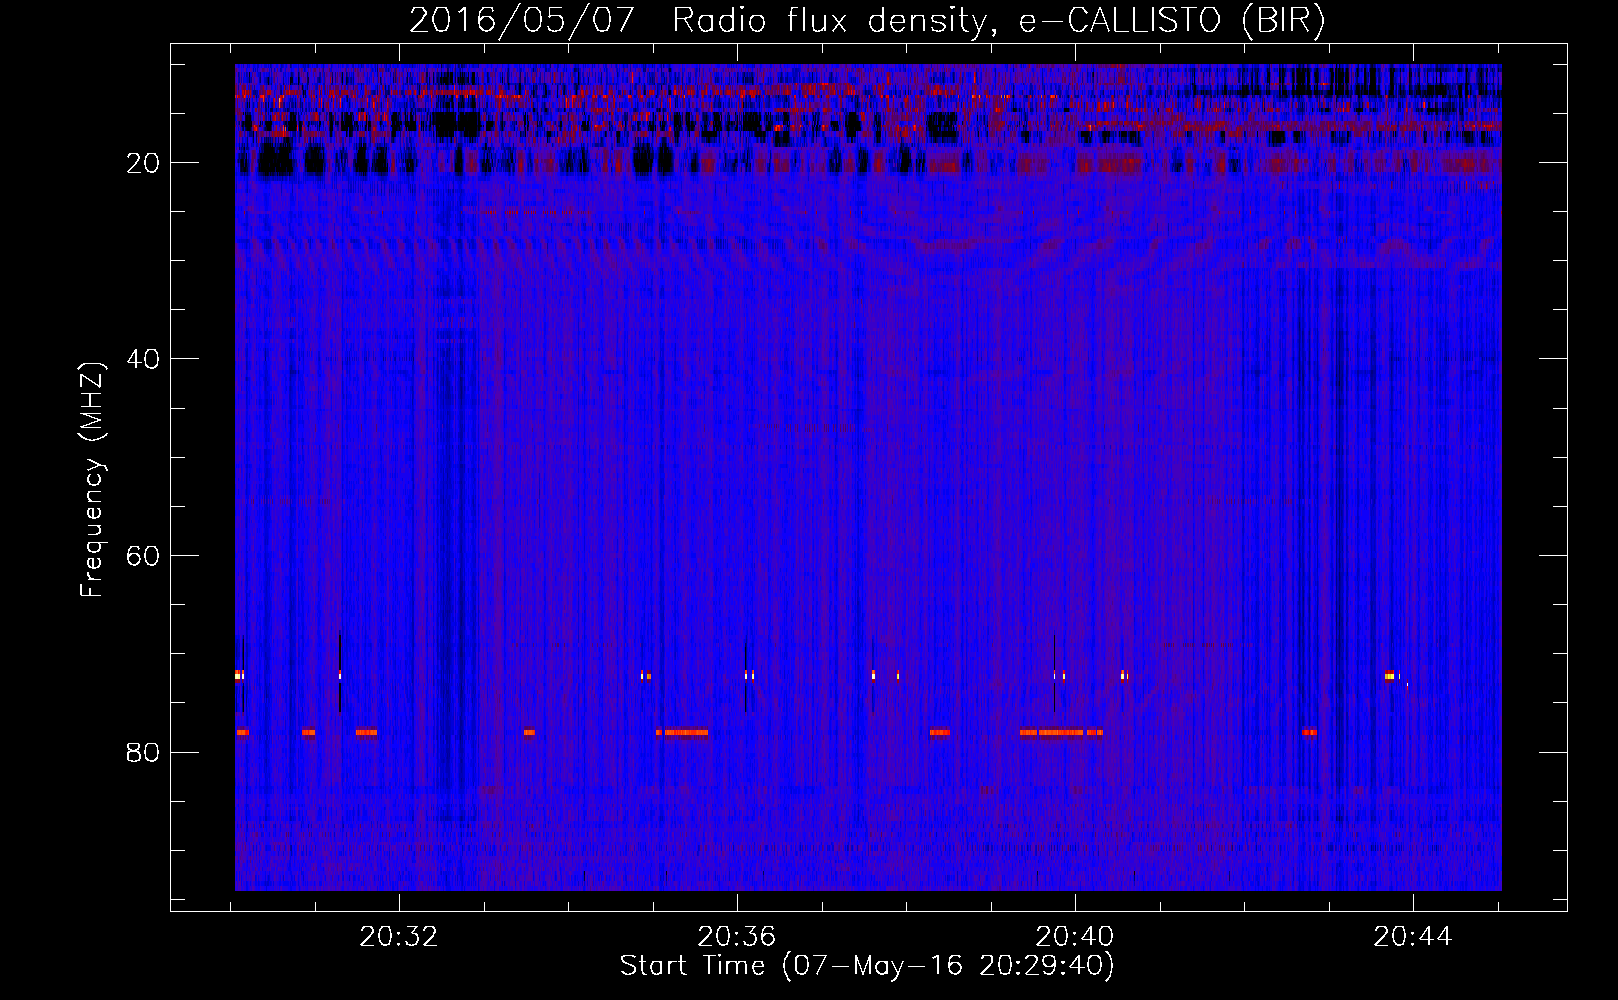Select the "Frequency (MHZ)" y-axis label
1618x1000 pixels.
(92, 480)
